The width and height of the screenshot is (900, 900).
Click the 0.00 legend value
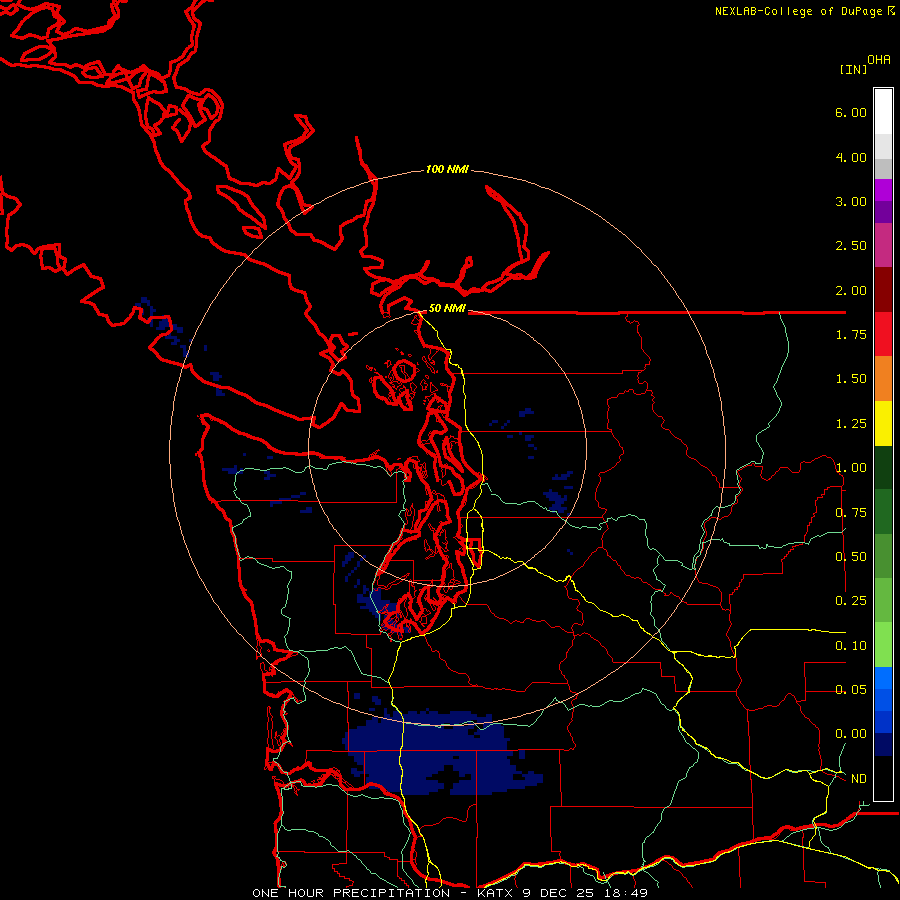coord(851,734)
